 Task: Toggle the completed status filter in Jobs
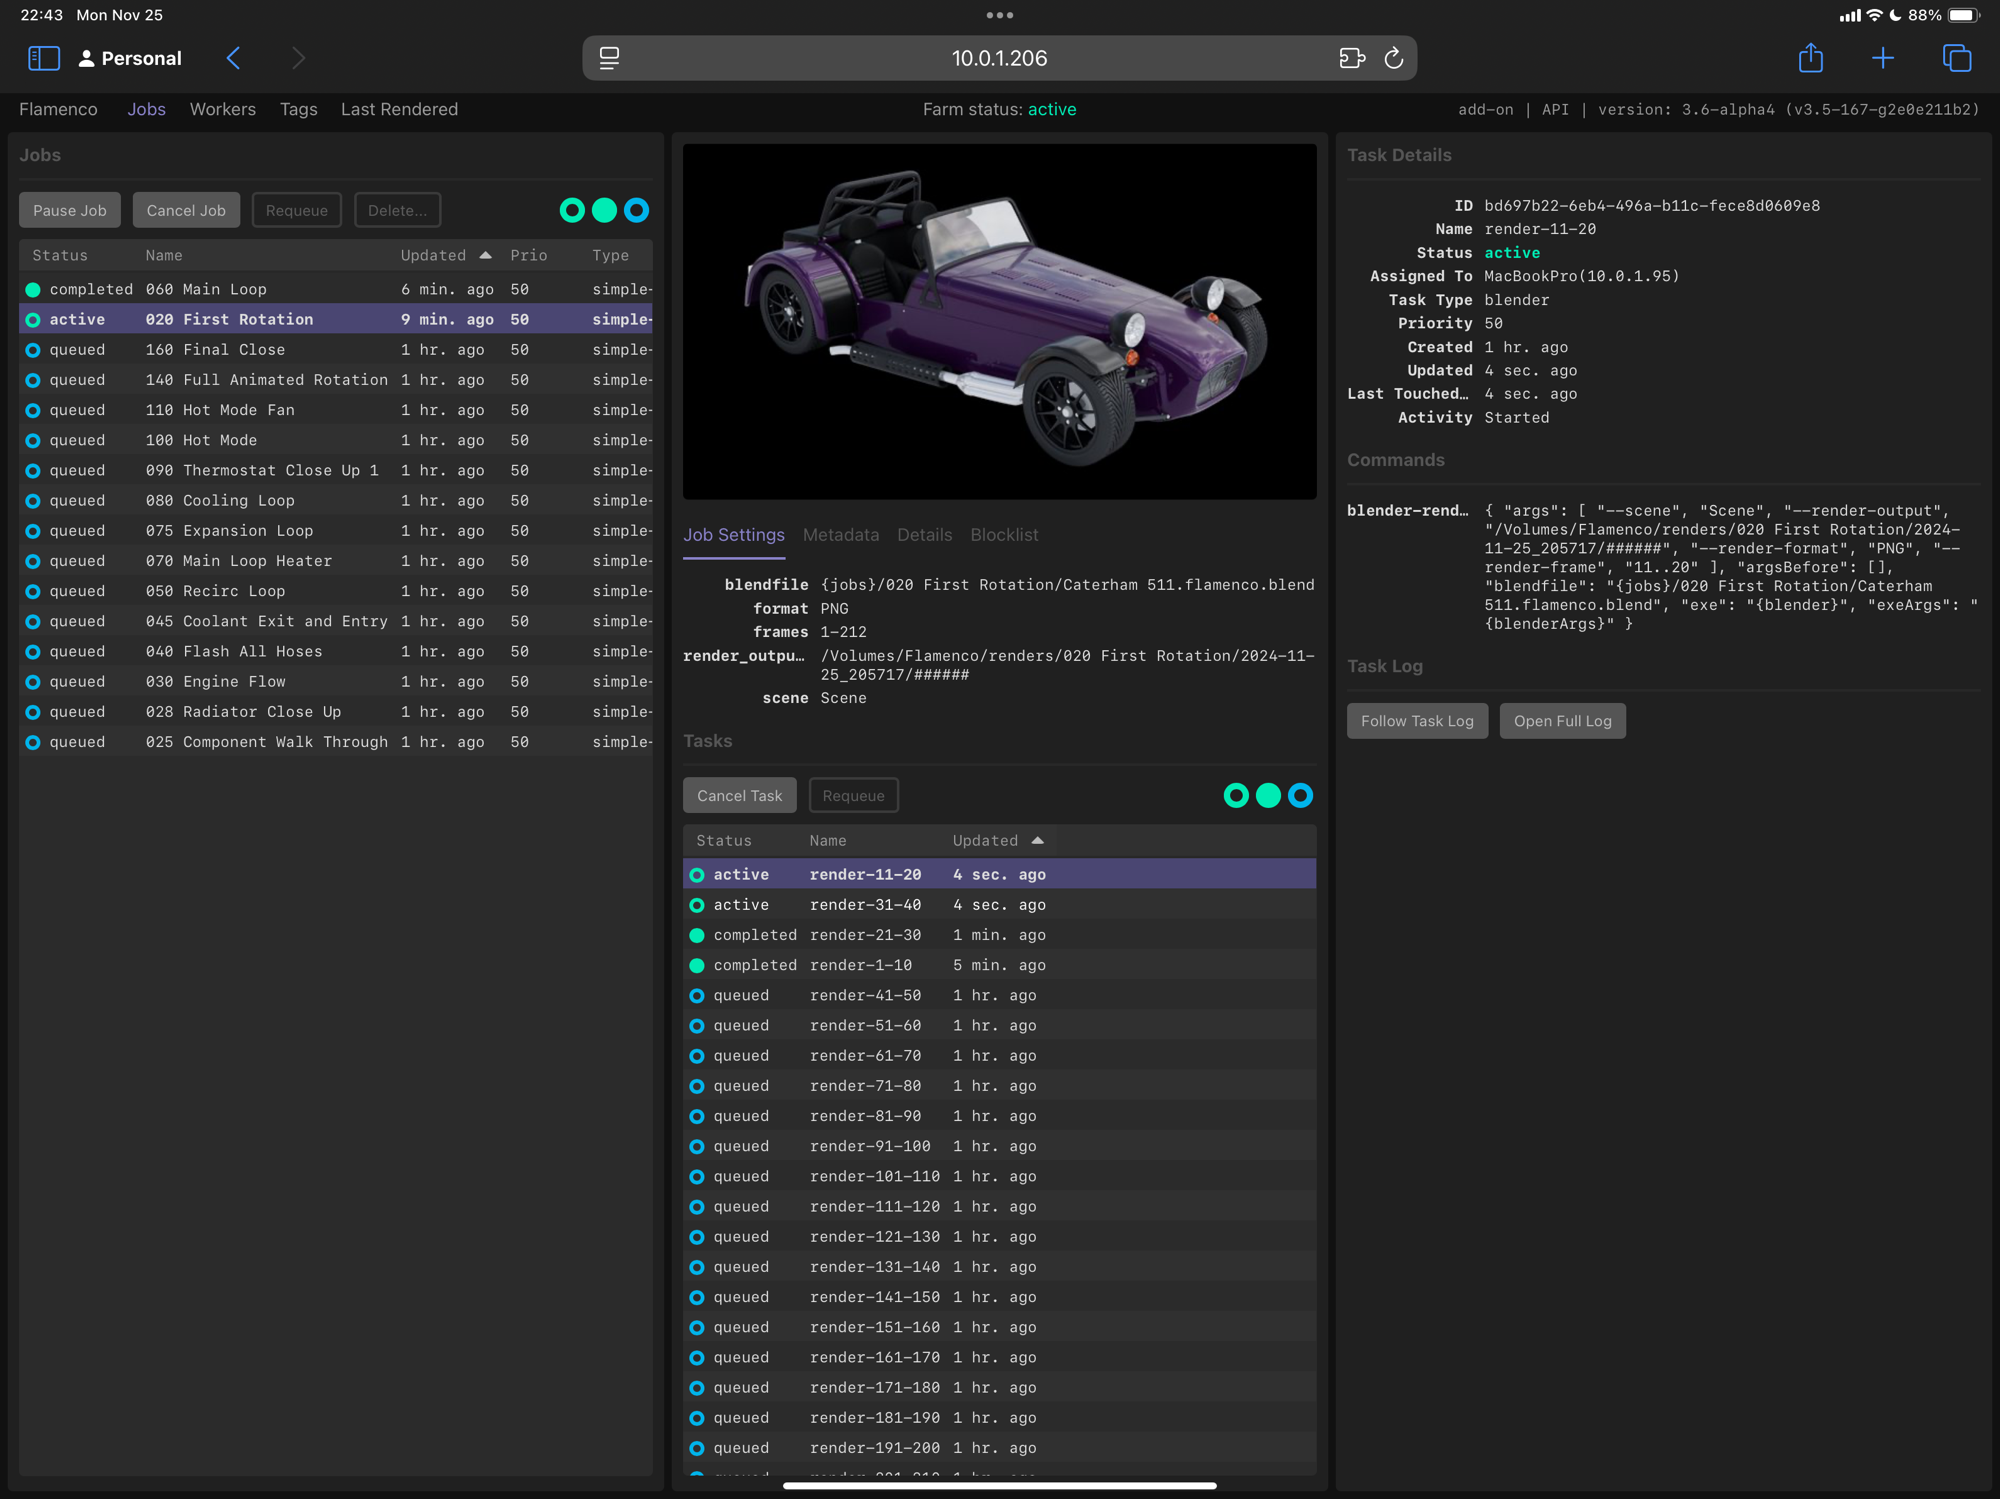[x=604, y=210]
